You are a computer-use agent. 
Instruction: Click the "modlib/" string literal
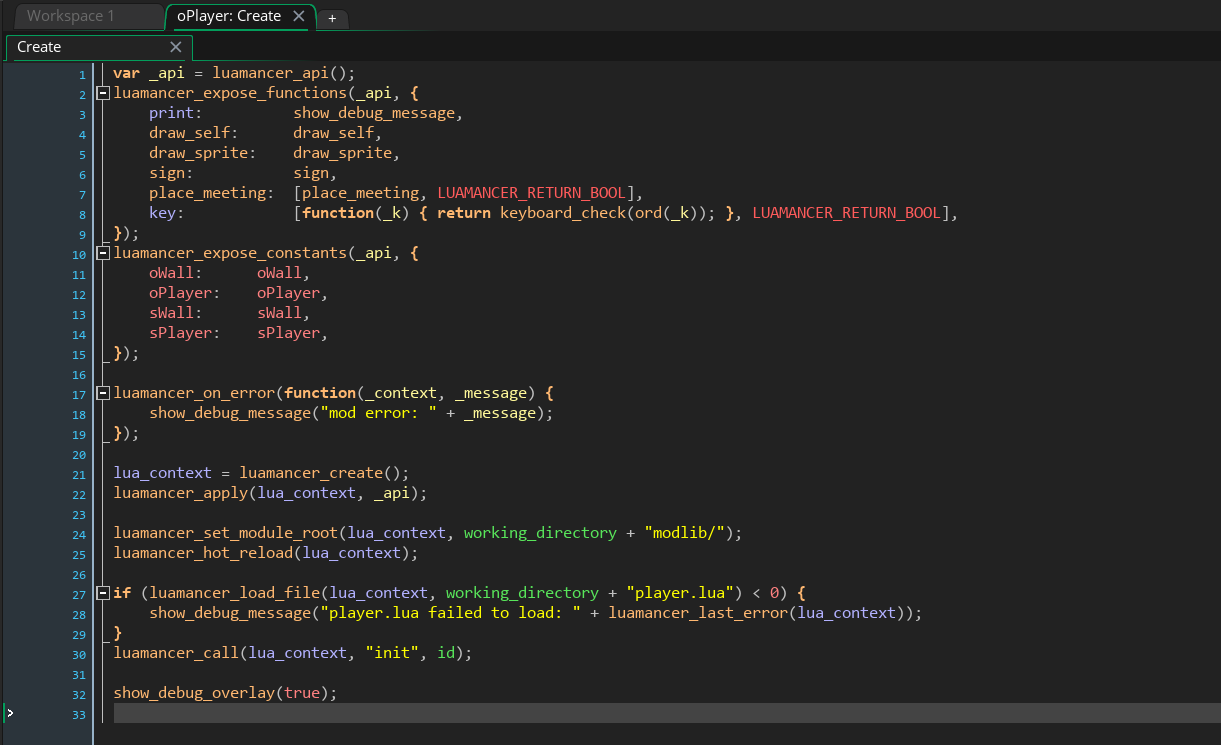[684, 533]
